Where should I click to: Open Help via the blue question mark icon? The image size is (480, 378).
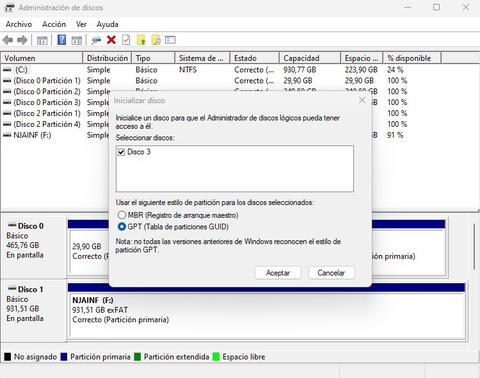point(62,40)
